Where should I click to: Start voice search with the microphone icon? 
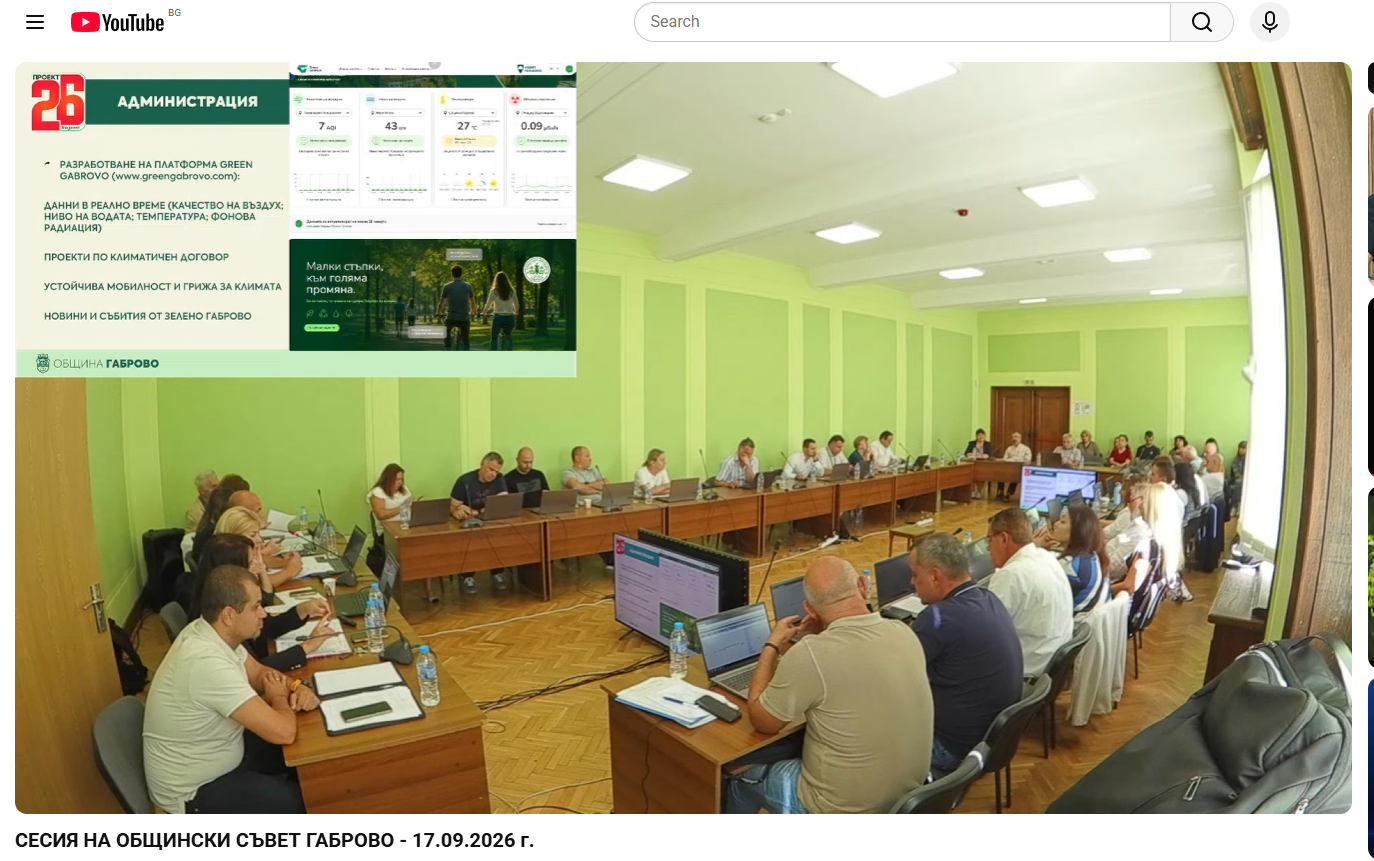1270,22
